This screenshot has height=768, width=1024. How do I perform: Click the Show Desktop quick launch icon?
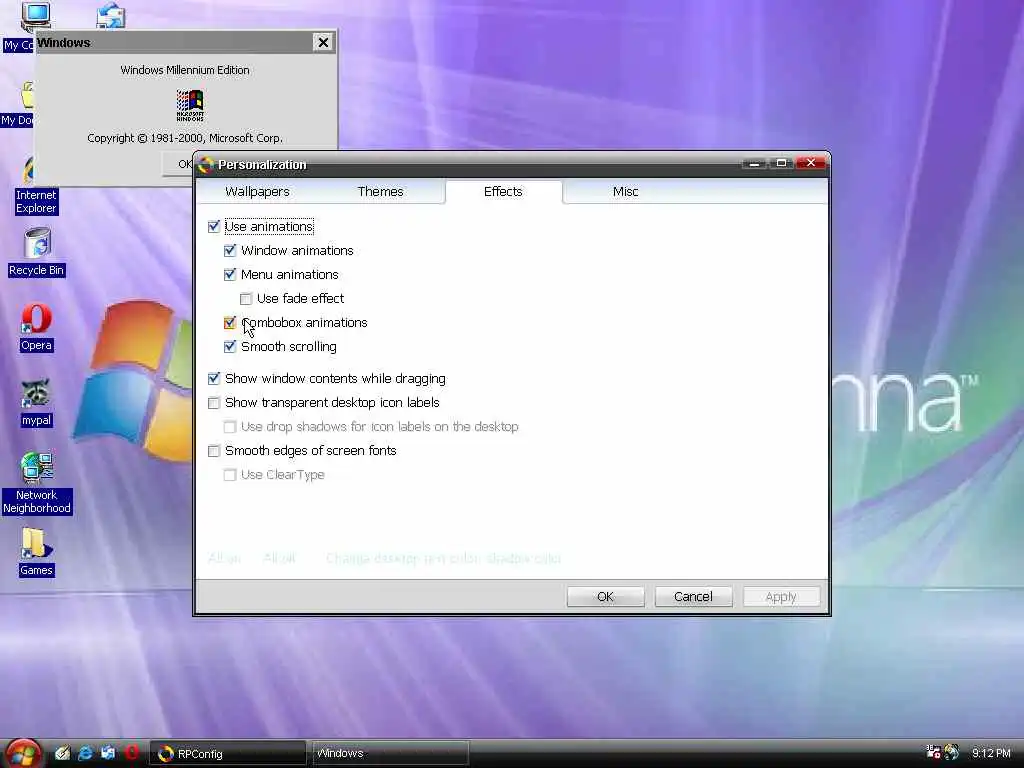(108, 753)
